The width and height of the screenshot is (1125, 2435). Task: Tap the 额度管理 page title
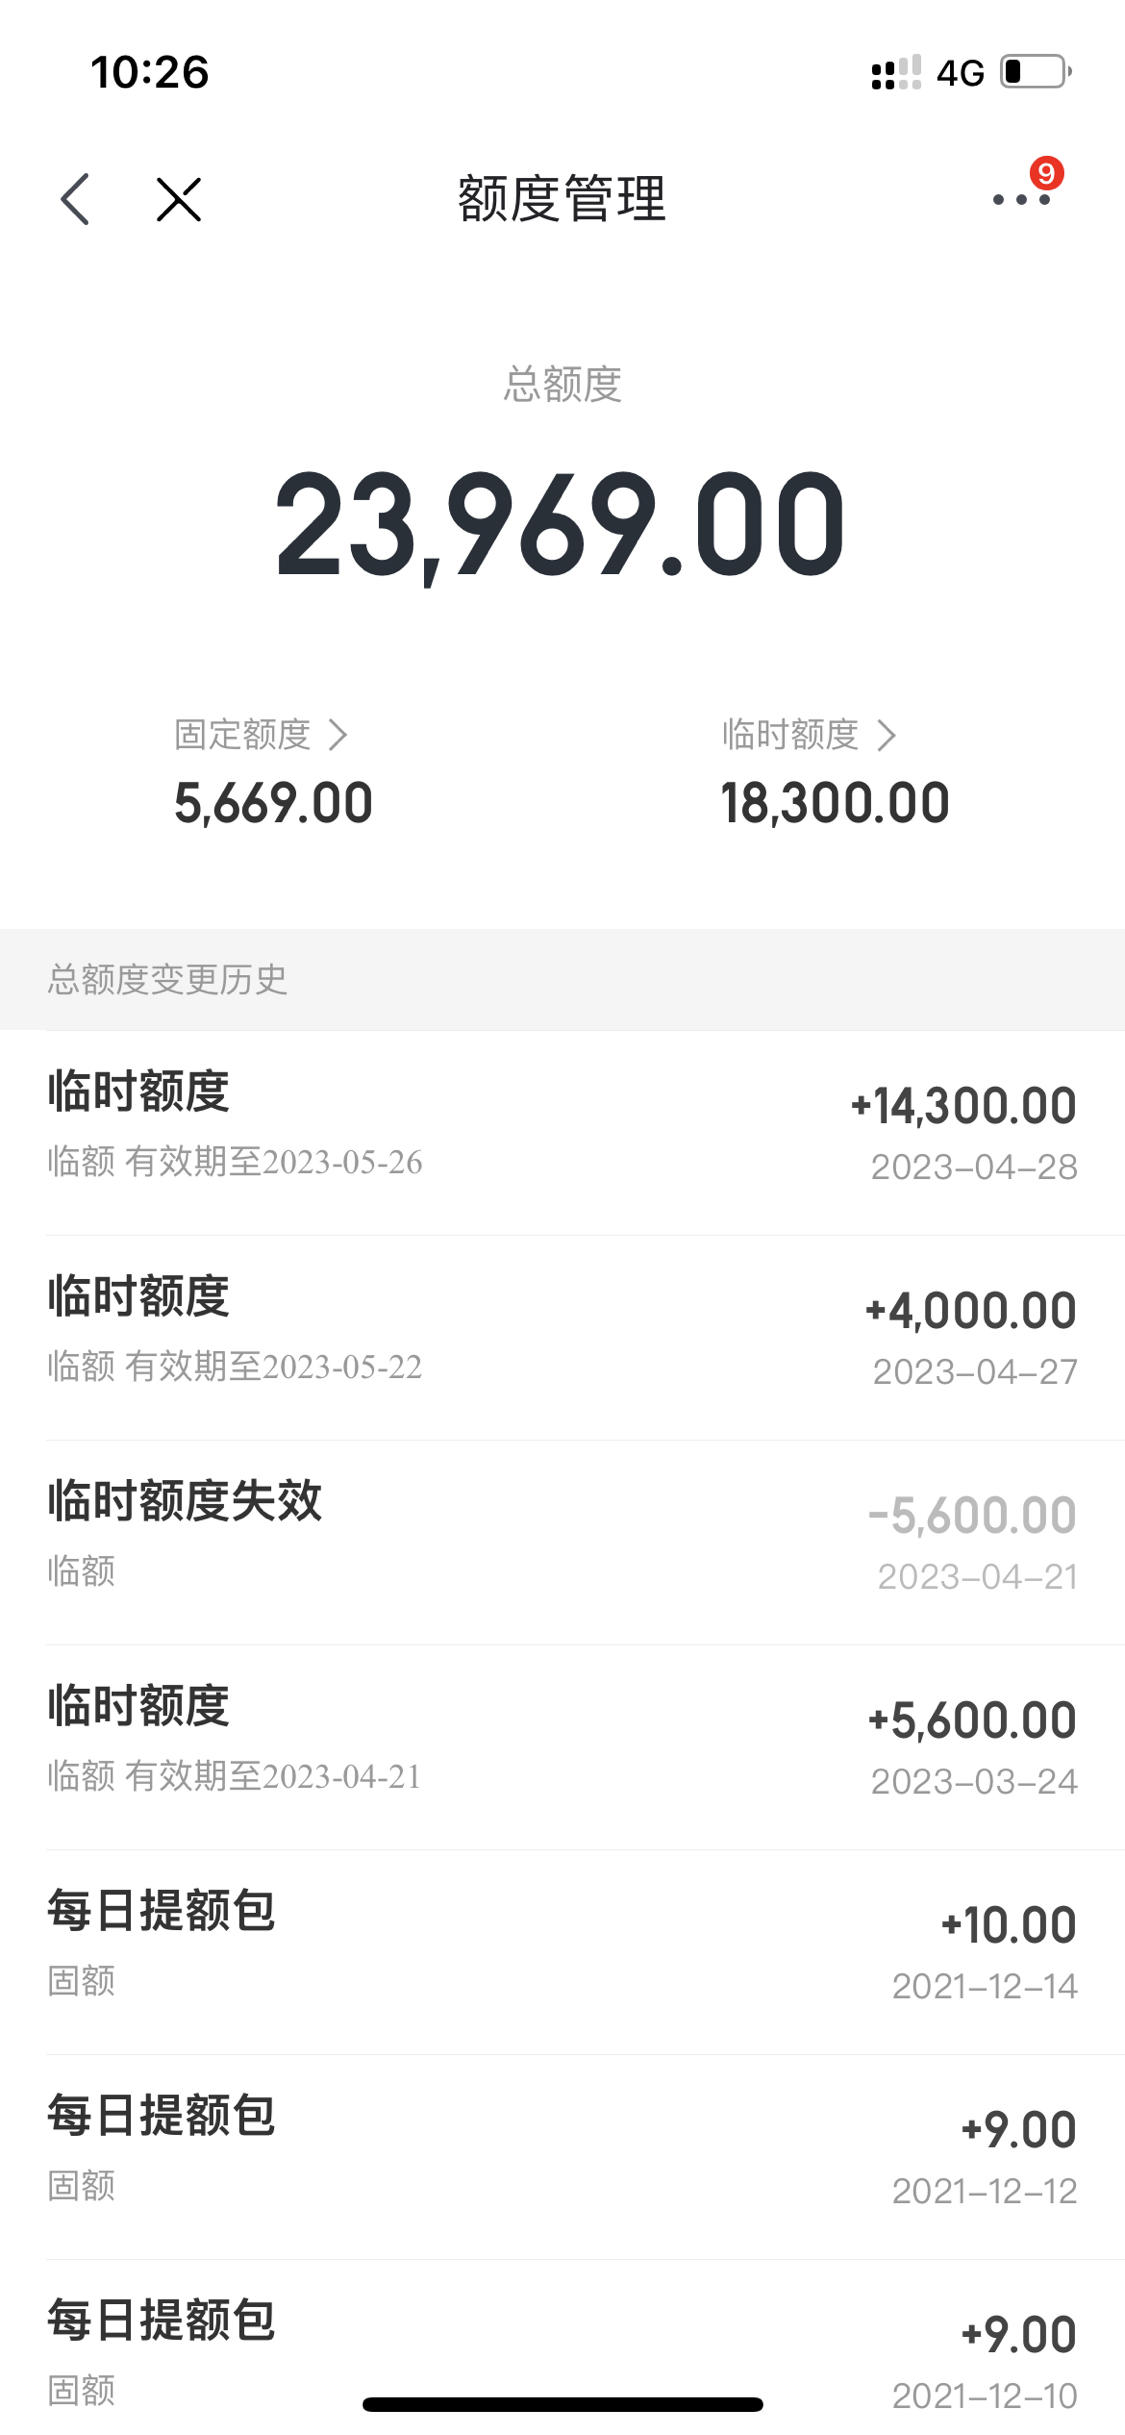[x=562, y=199]
